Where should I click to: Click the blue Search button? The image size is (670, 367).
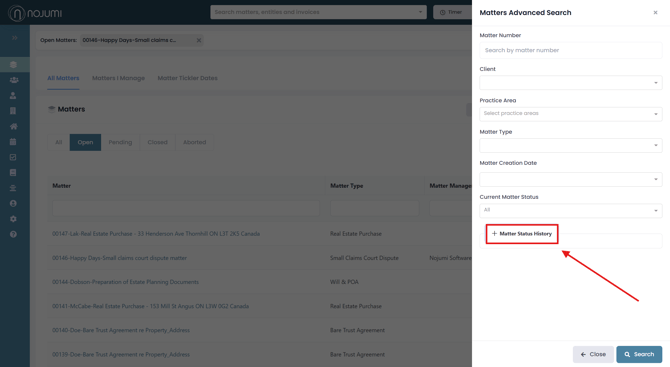(x=639, y=354)
